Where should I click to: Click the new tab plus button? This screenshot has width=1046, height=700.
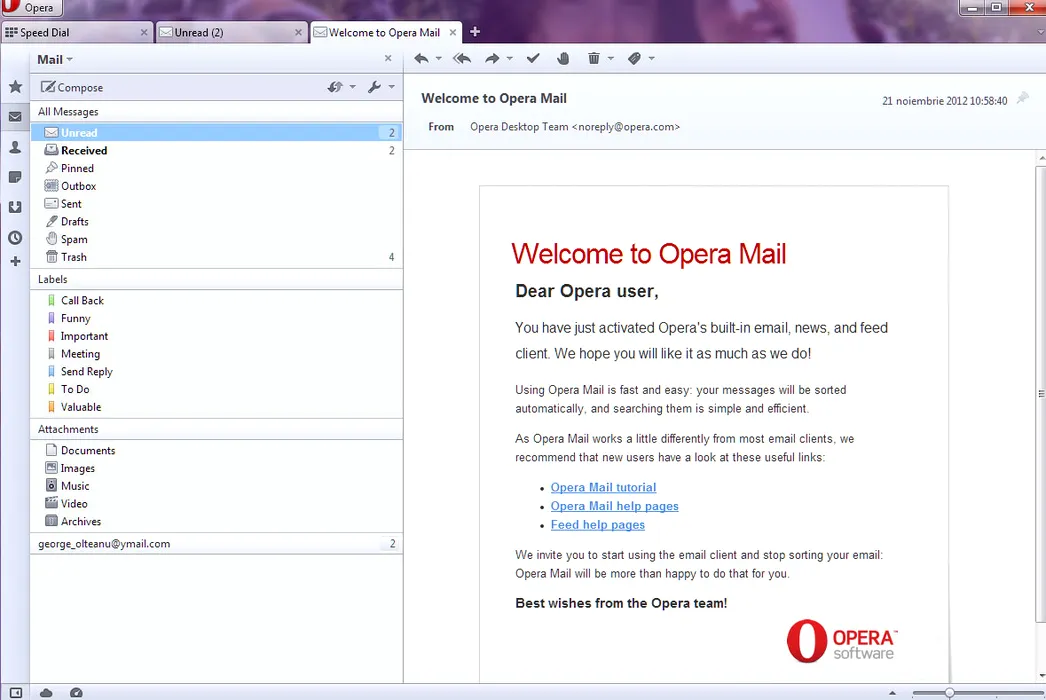tap(475, 31)
